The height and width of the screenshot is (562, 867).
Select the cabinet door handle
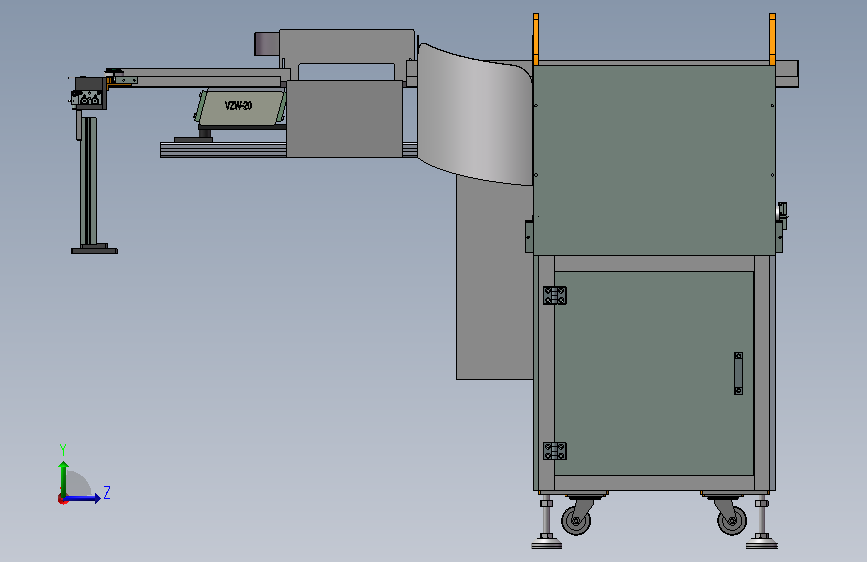pyautogui.click(x=738, y=373)
